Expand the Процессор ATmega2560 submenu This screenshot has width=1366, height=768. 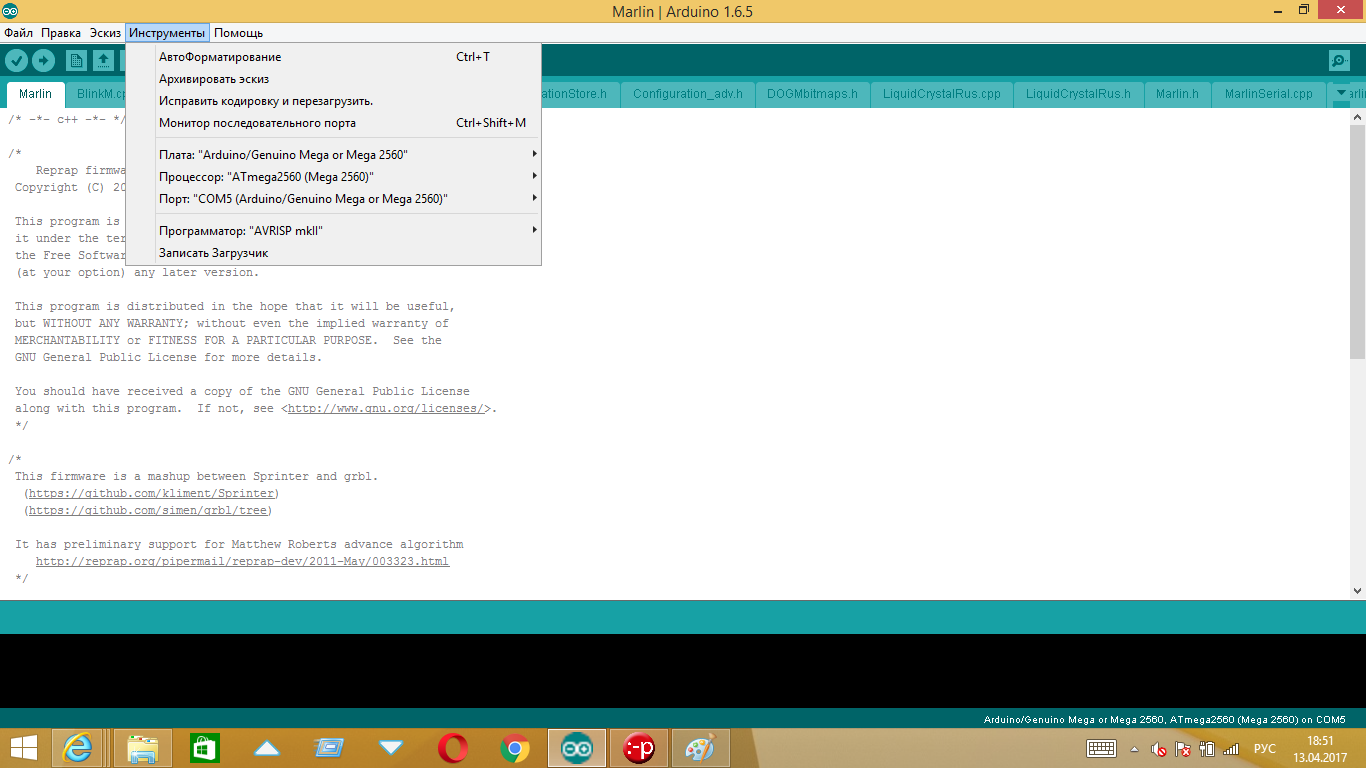point(334,176)
